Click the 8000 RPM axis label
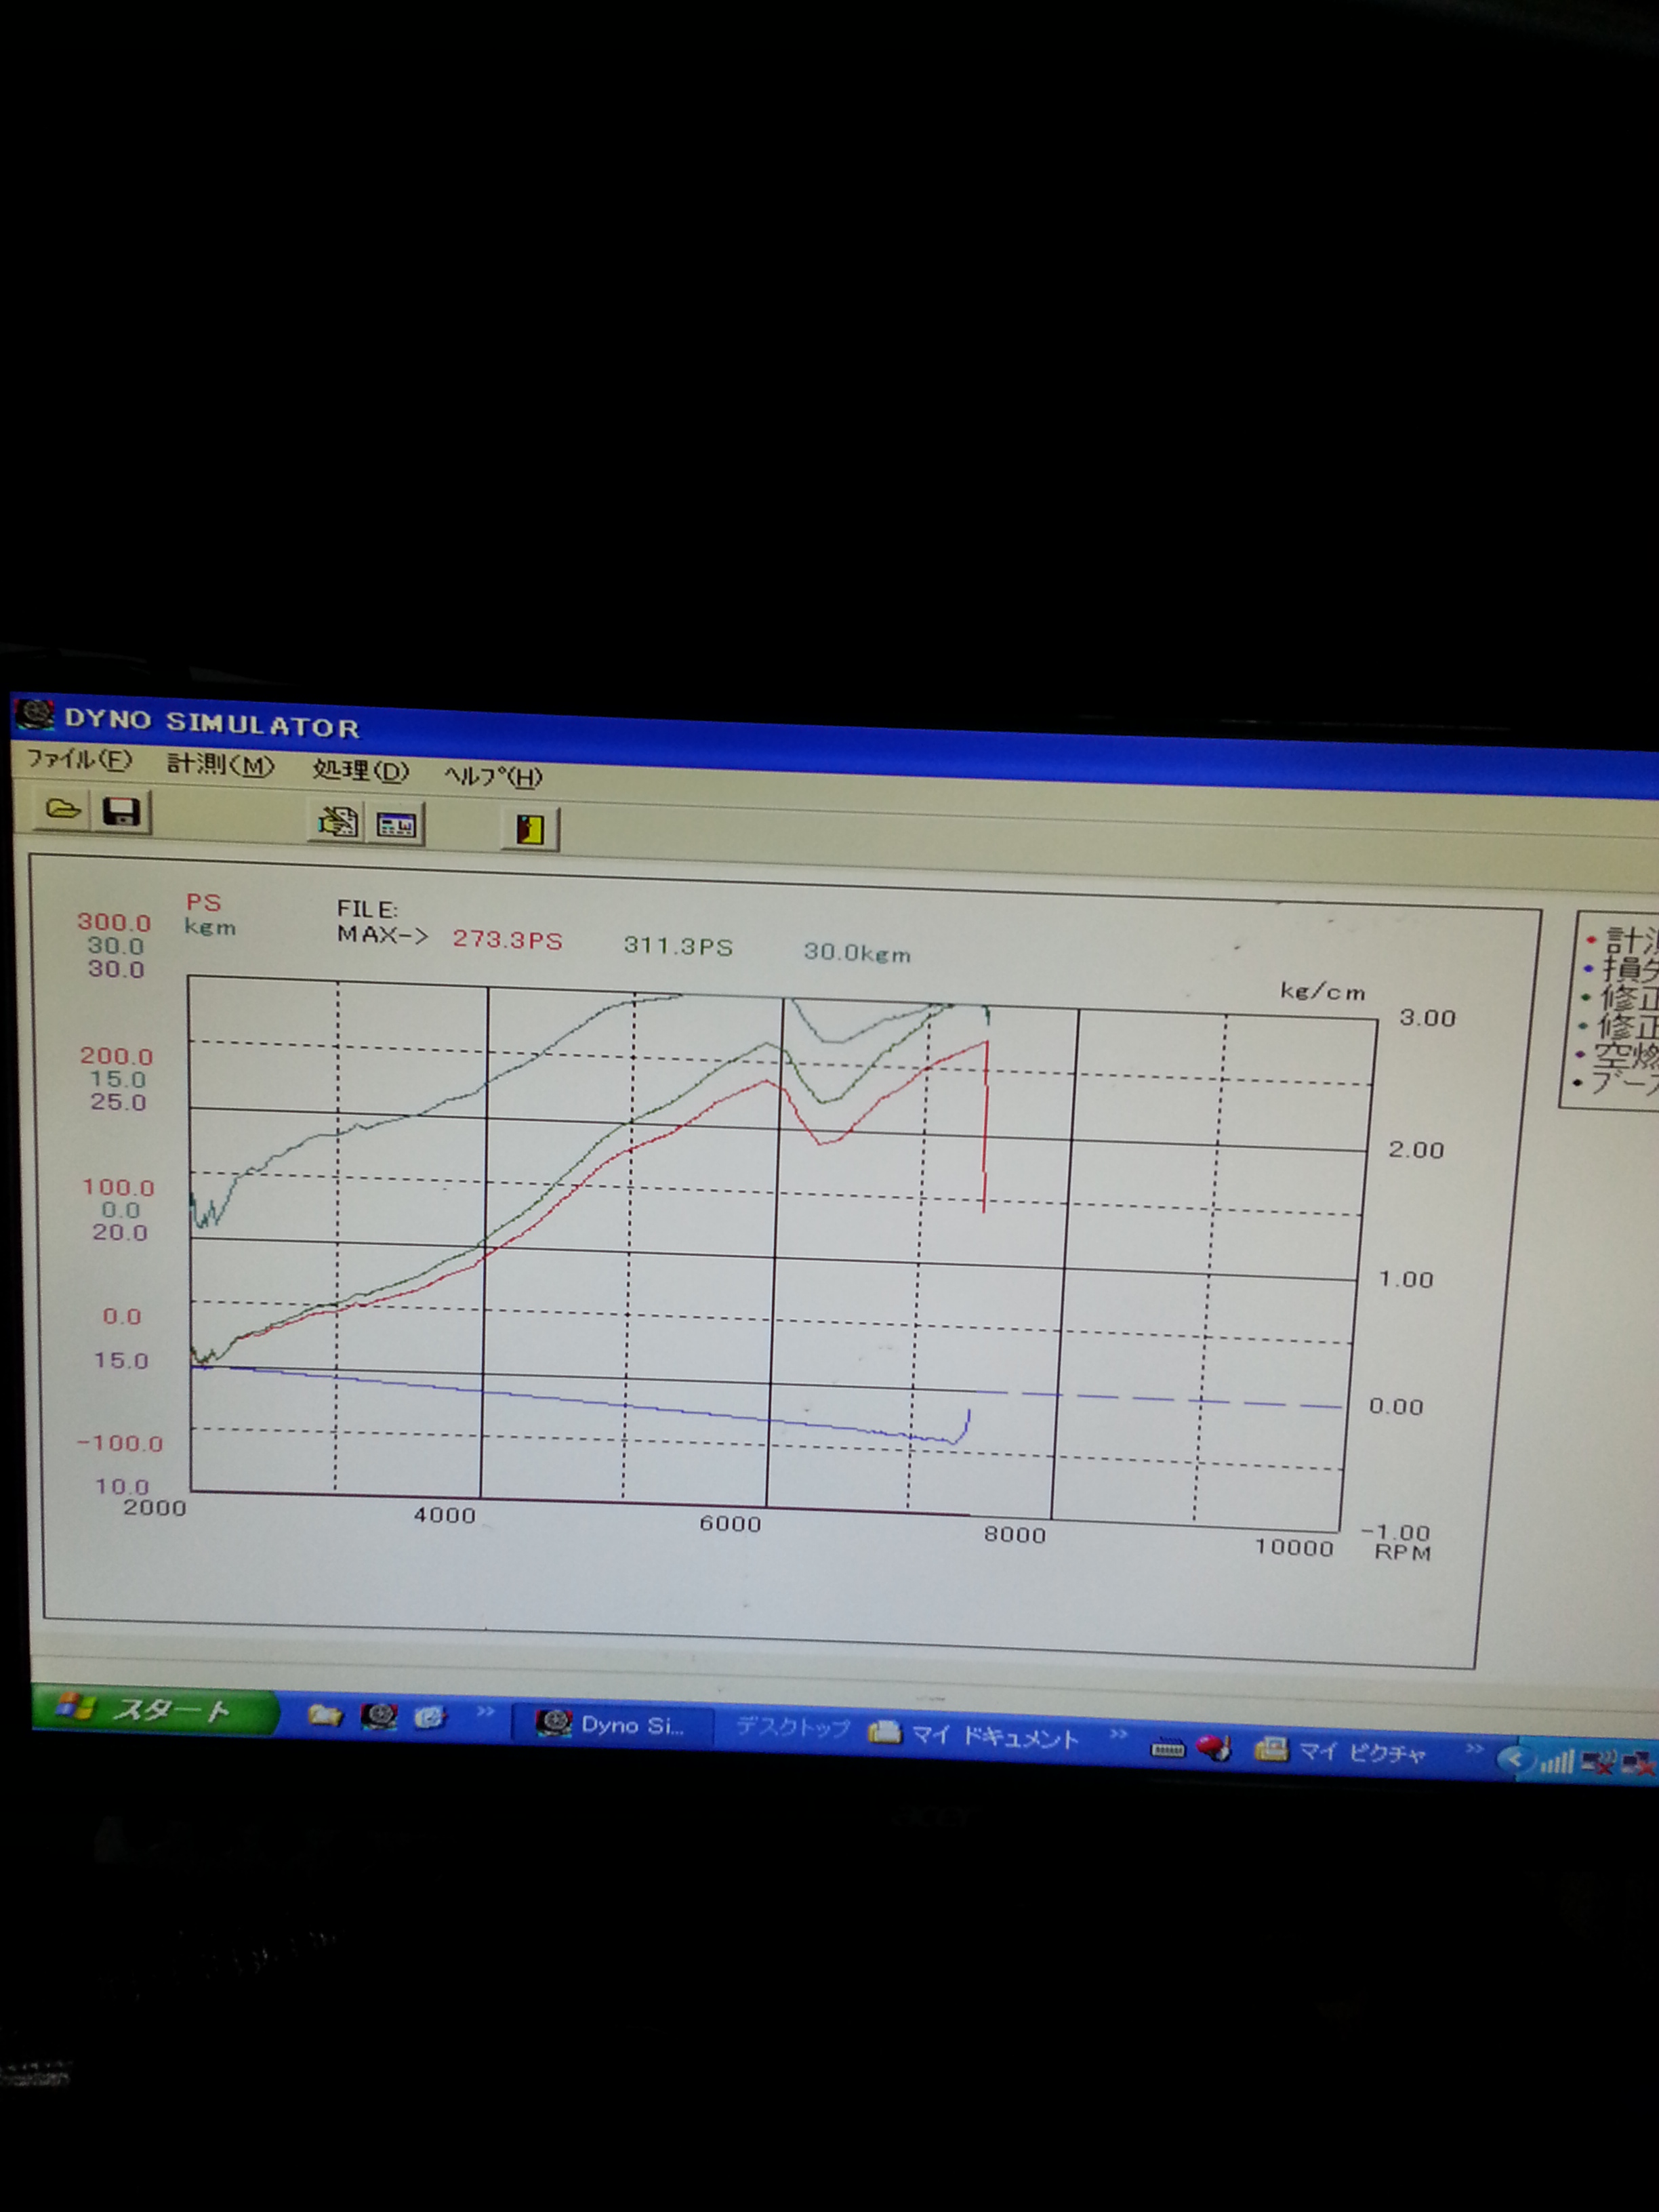This screenshot has width=1659, height=2212. (1014, 1534)
